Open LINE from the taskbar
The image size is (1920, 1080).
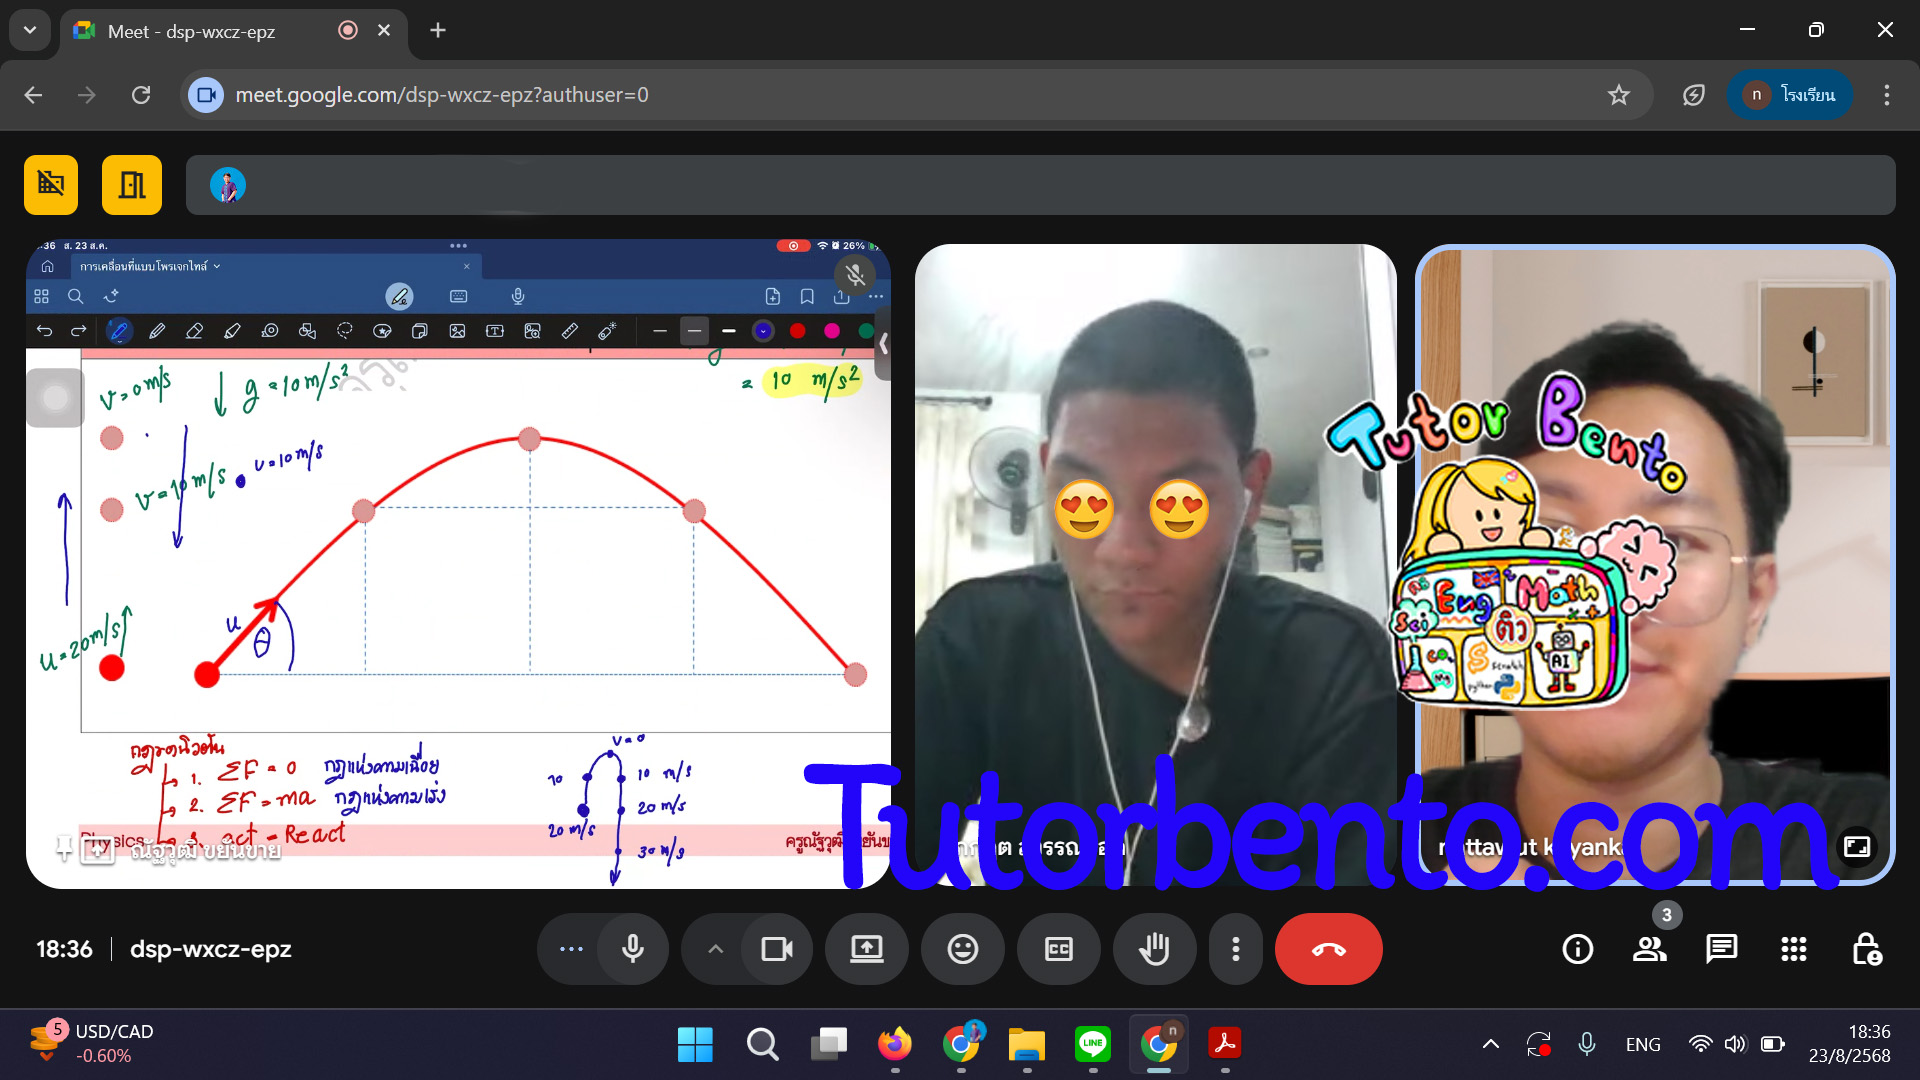(x=1093, y=1044)
